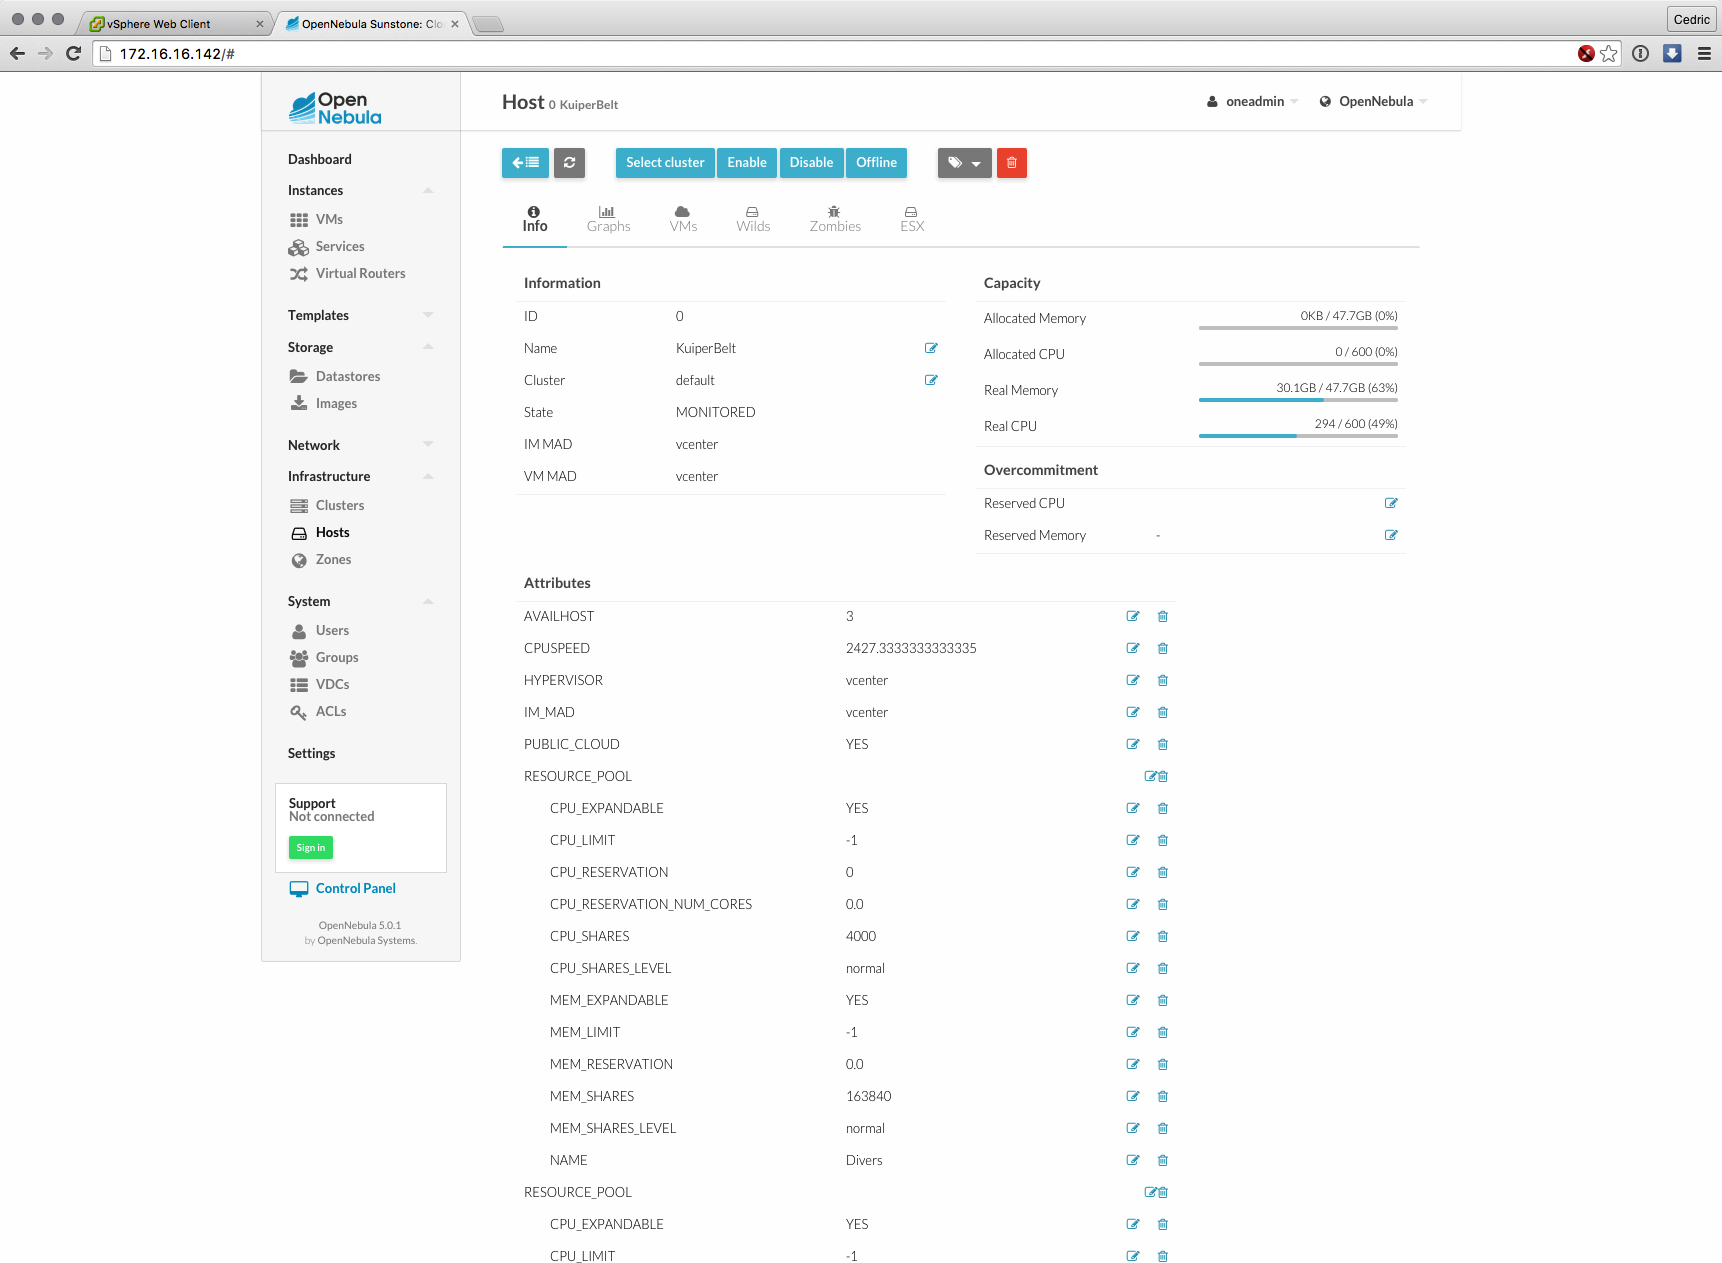Screen dimensions: 1722x1263
Task: Edit the CPUSPEED attribute value
Action: point(1132,649)
